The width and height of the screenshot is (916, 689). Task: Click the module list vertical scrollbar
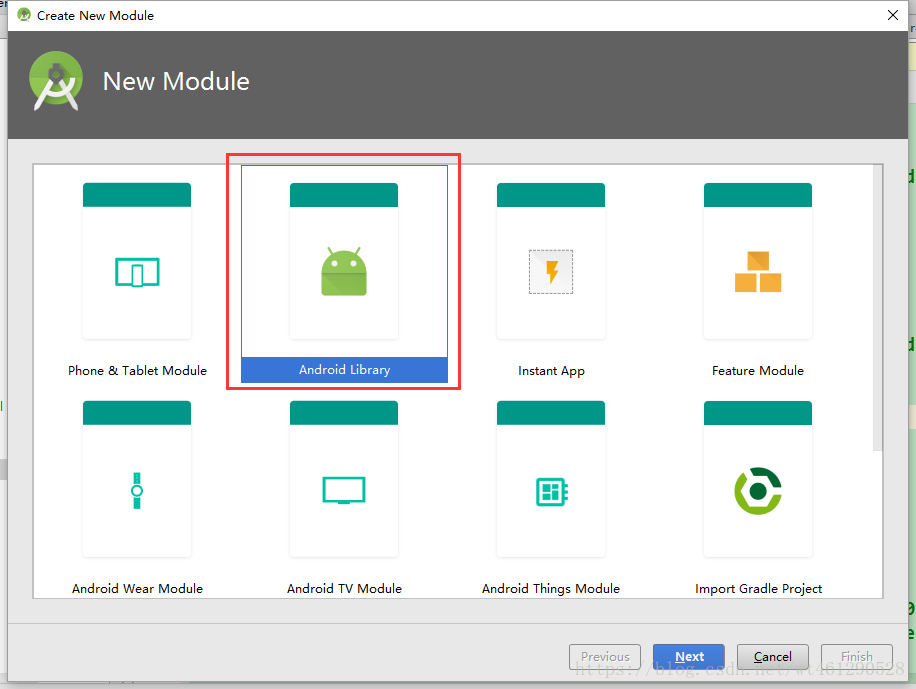coord(877,308)
